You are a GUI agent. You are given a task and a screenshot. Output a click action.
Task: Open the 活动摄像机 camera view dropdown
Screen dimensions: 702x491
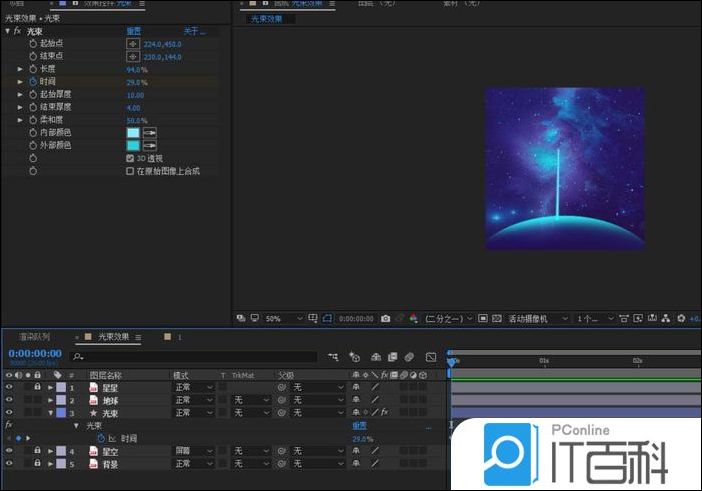point(535,319)
